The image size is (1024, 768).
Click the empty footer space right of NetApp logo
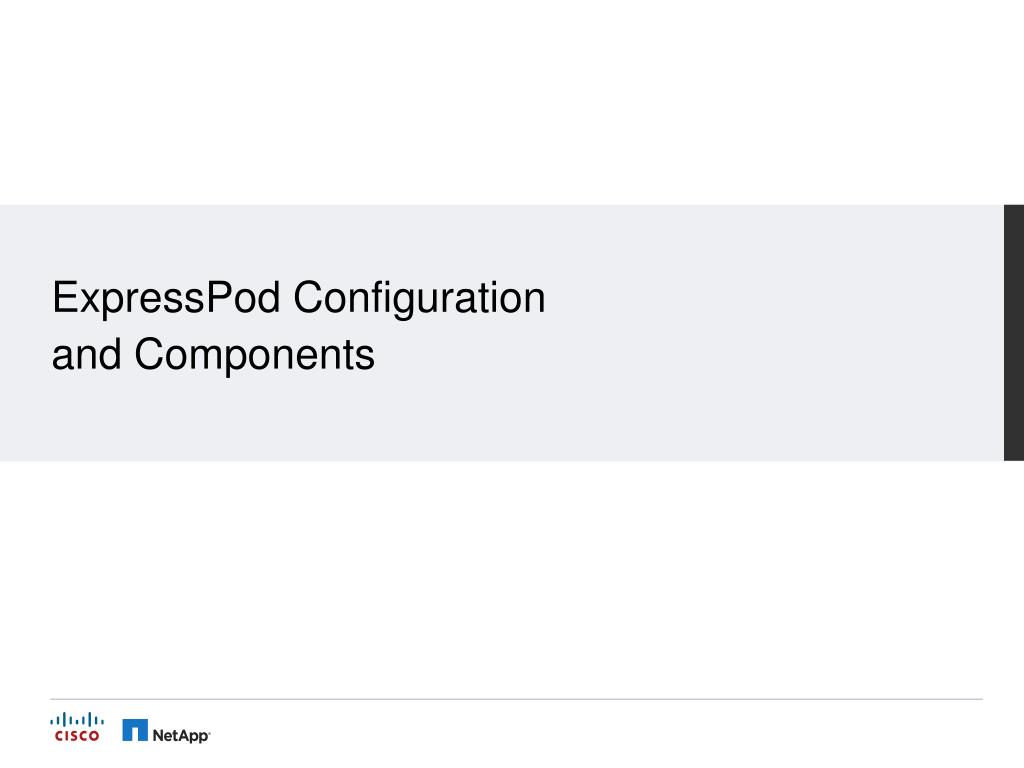(600, 732)
